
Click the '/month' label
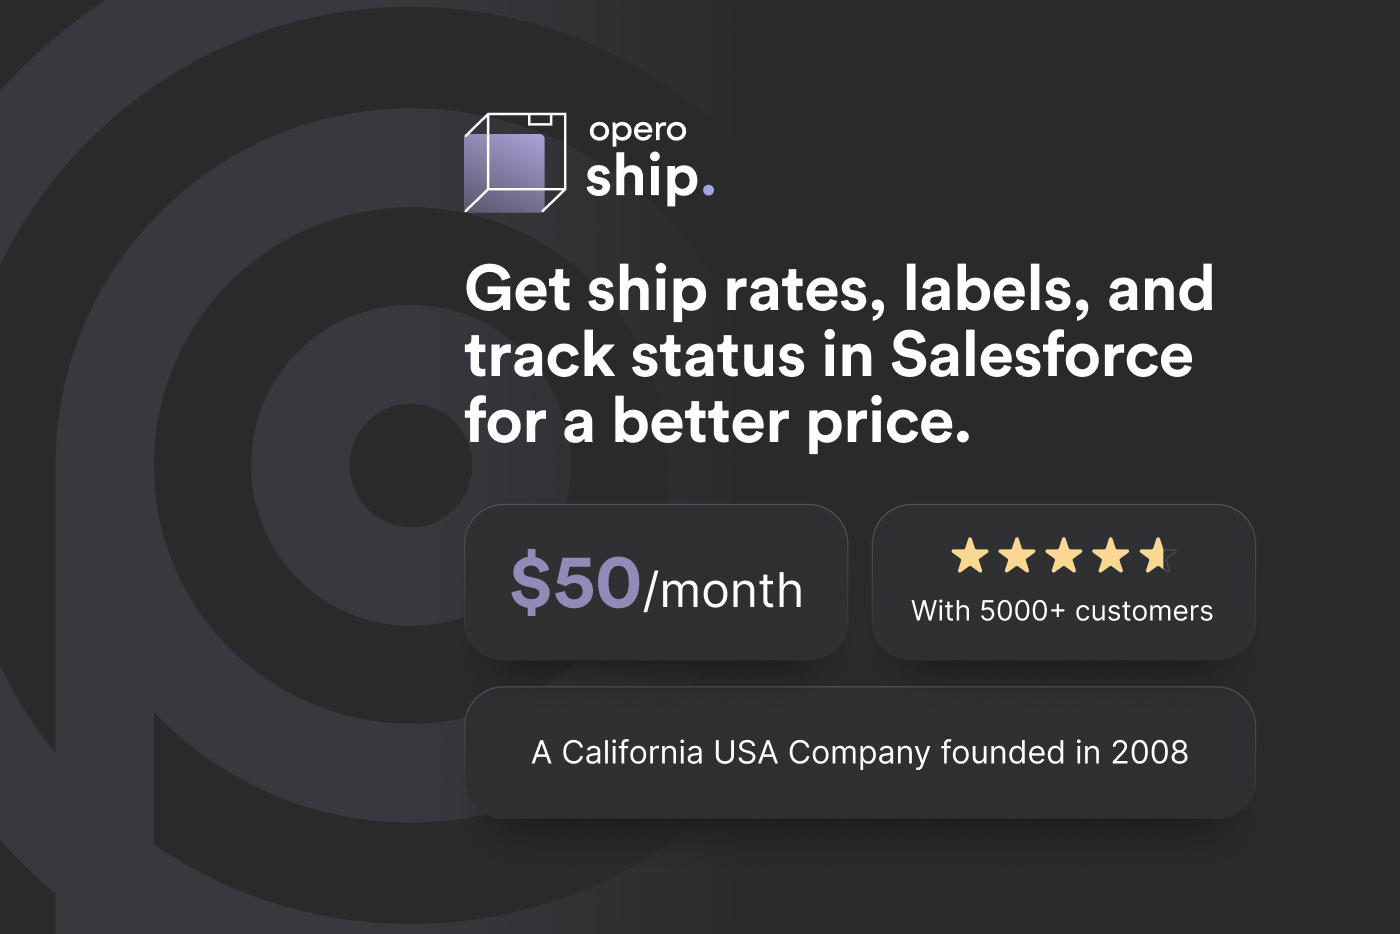click(x=723, y=591)
